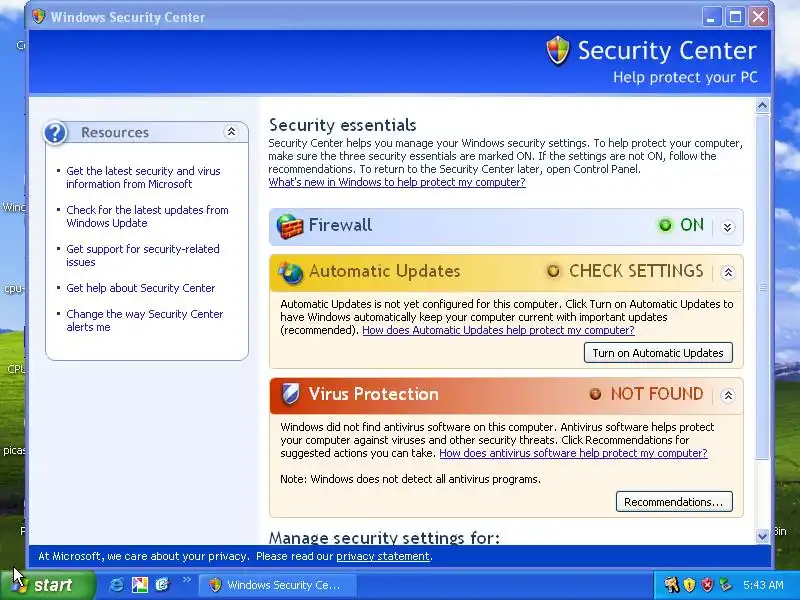Click the Virus Protection shield icon
800x600 pixels.
tap(290, 394)
